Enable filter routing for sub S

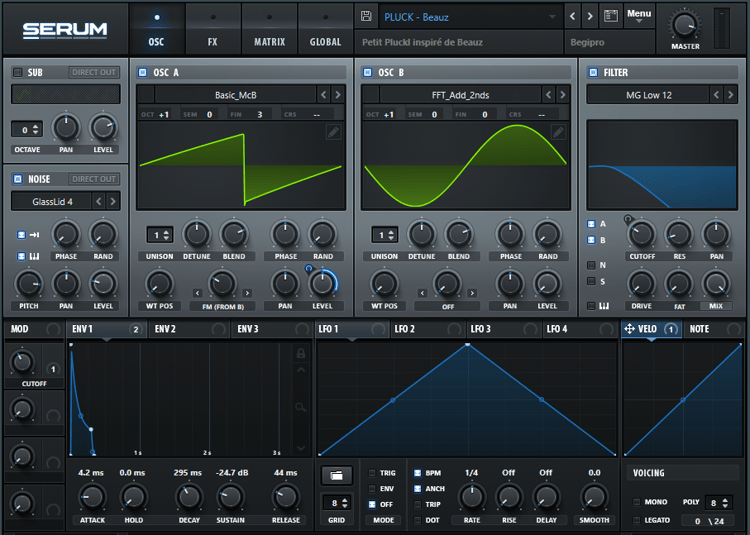click(591, 281)
